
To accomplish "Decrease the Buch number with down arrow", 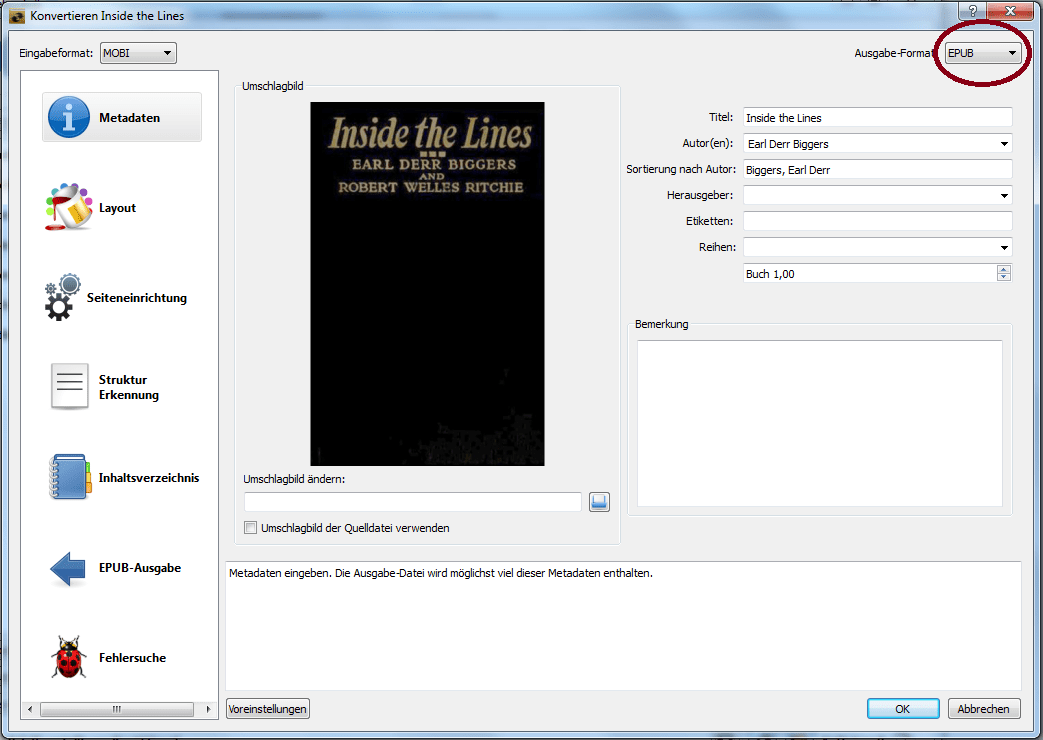I will pyautogui.click(x=1004, y=277).
